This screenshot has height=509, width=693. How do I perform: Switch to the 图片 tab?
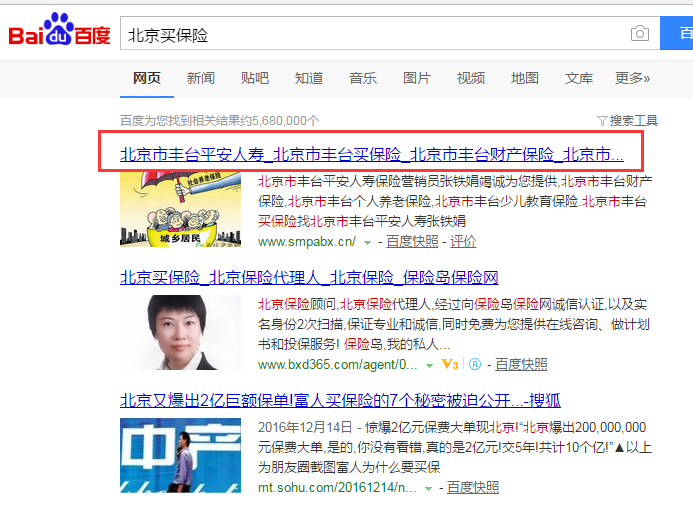pyautogui.click(x=417, y=78)
